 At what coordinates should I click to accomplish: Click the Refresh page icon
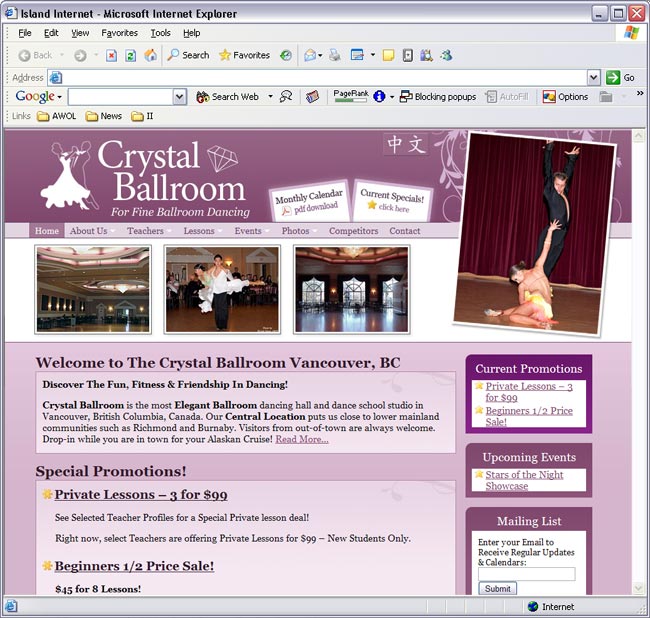pos(131,55)
